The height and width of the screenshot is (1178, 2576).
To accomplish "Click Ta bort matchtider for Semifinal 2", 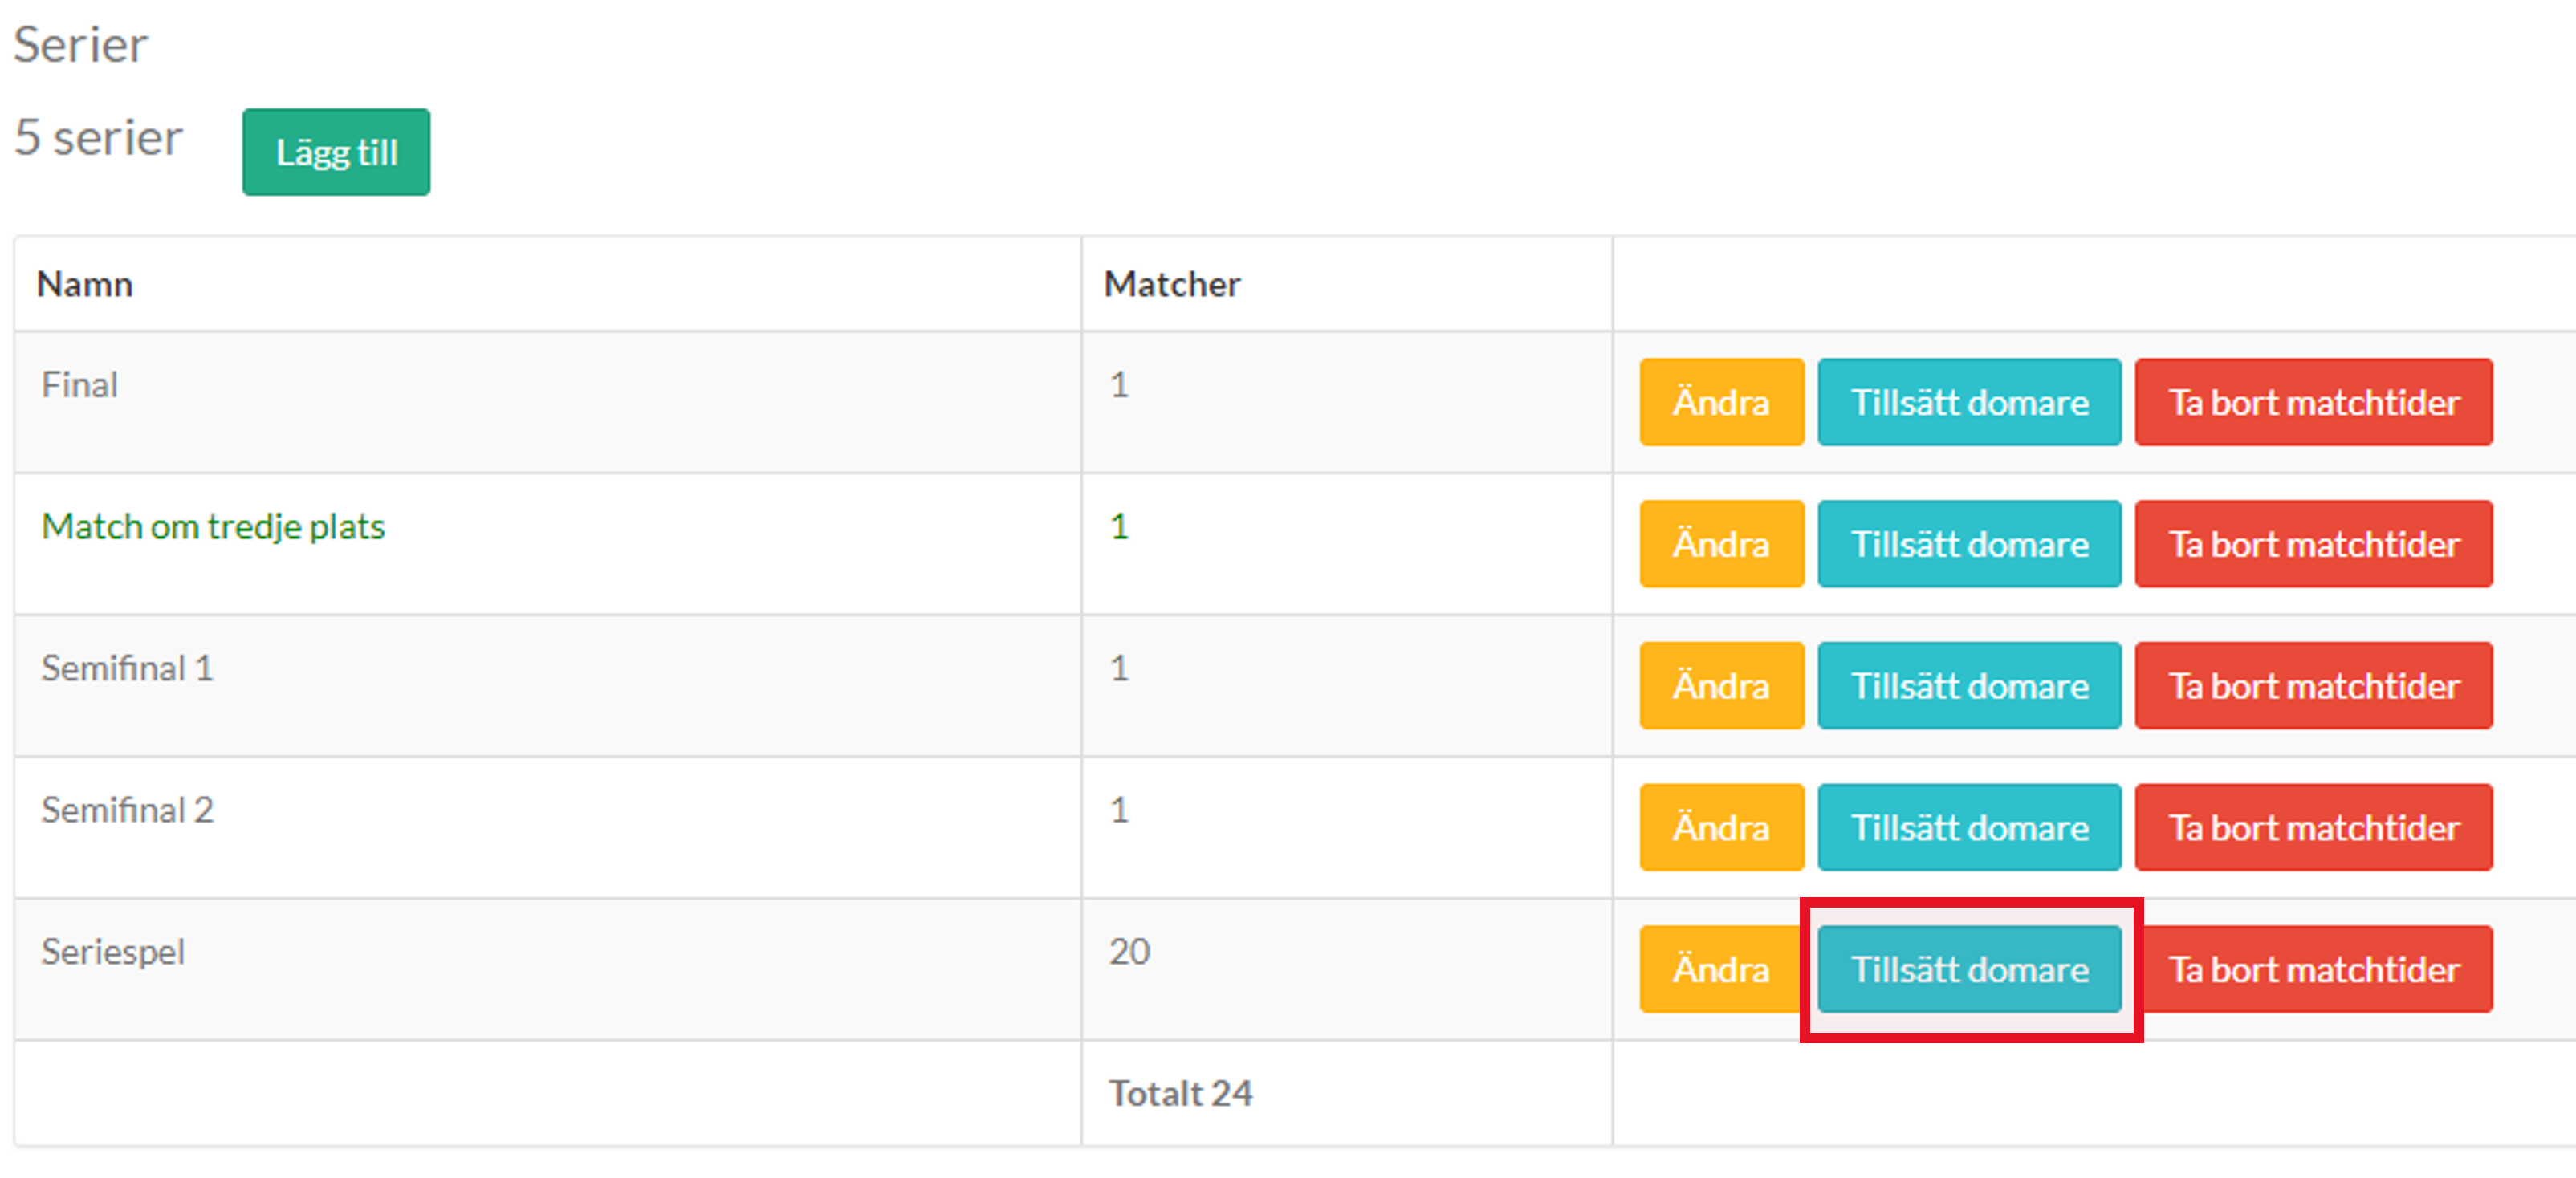I will (2313, 828).
